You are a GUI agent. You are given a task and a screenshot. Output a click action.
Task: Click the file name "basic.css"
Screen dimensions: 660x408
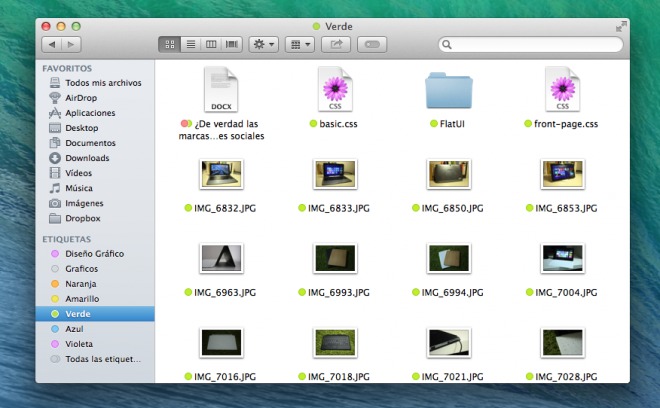338,124
